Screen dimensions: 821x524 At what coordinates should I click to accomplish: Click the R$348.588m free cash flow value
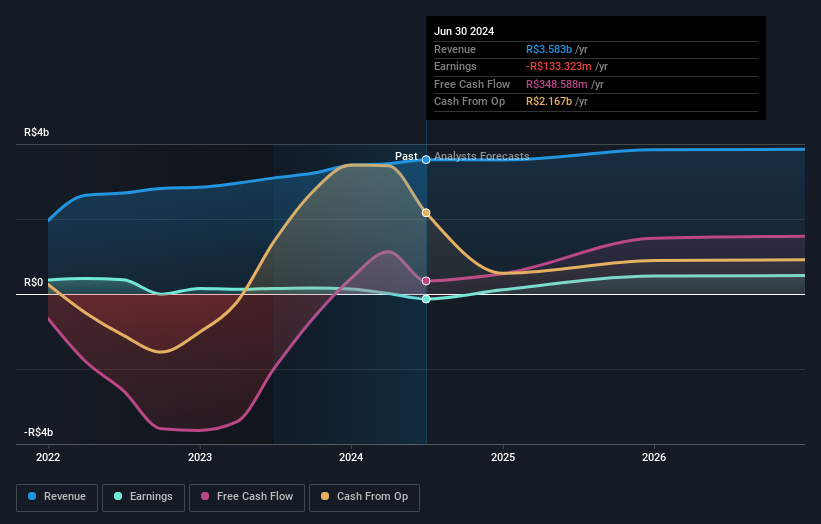point(557,84)
